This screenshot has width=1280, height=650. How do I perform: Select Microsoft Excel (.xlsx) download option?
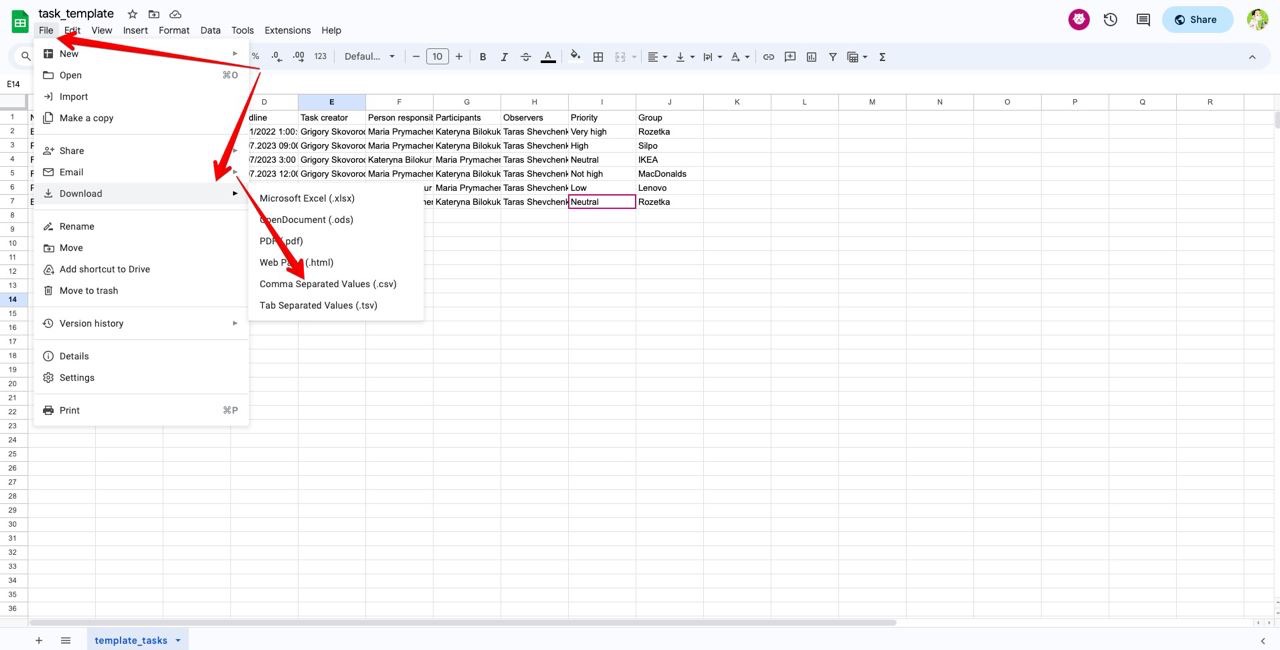click(307, 198)
